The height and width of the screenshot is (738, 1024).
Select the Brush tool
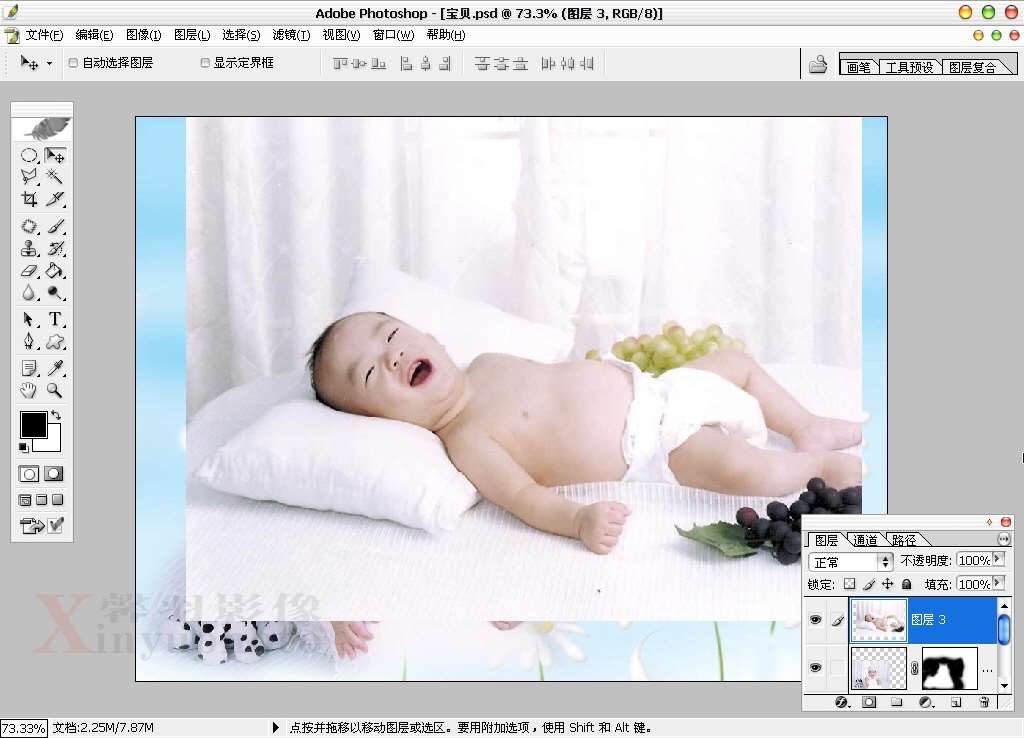pyautogui.click(x=55, y=226)
